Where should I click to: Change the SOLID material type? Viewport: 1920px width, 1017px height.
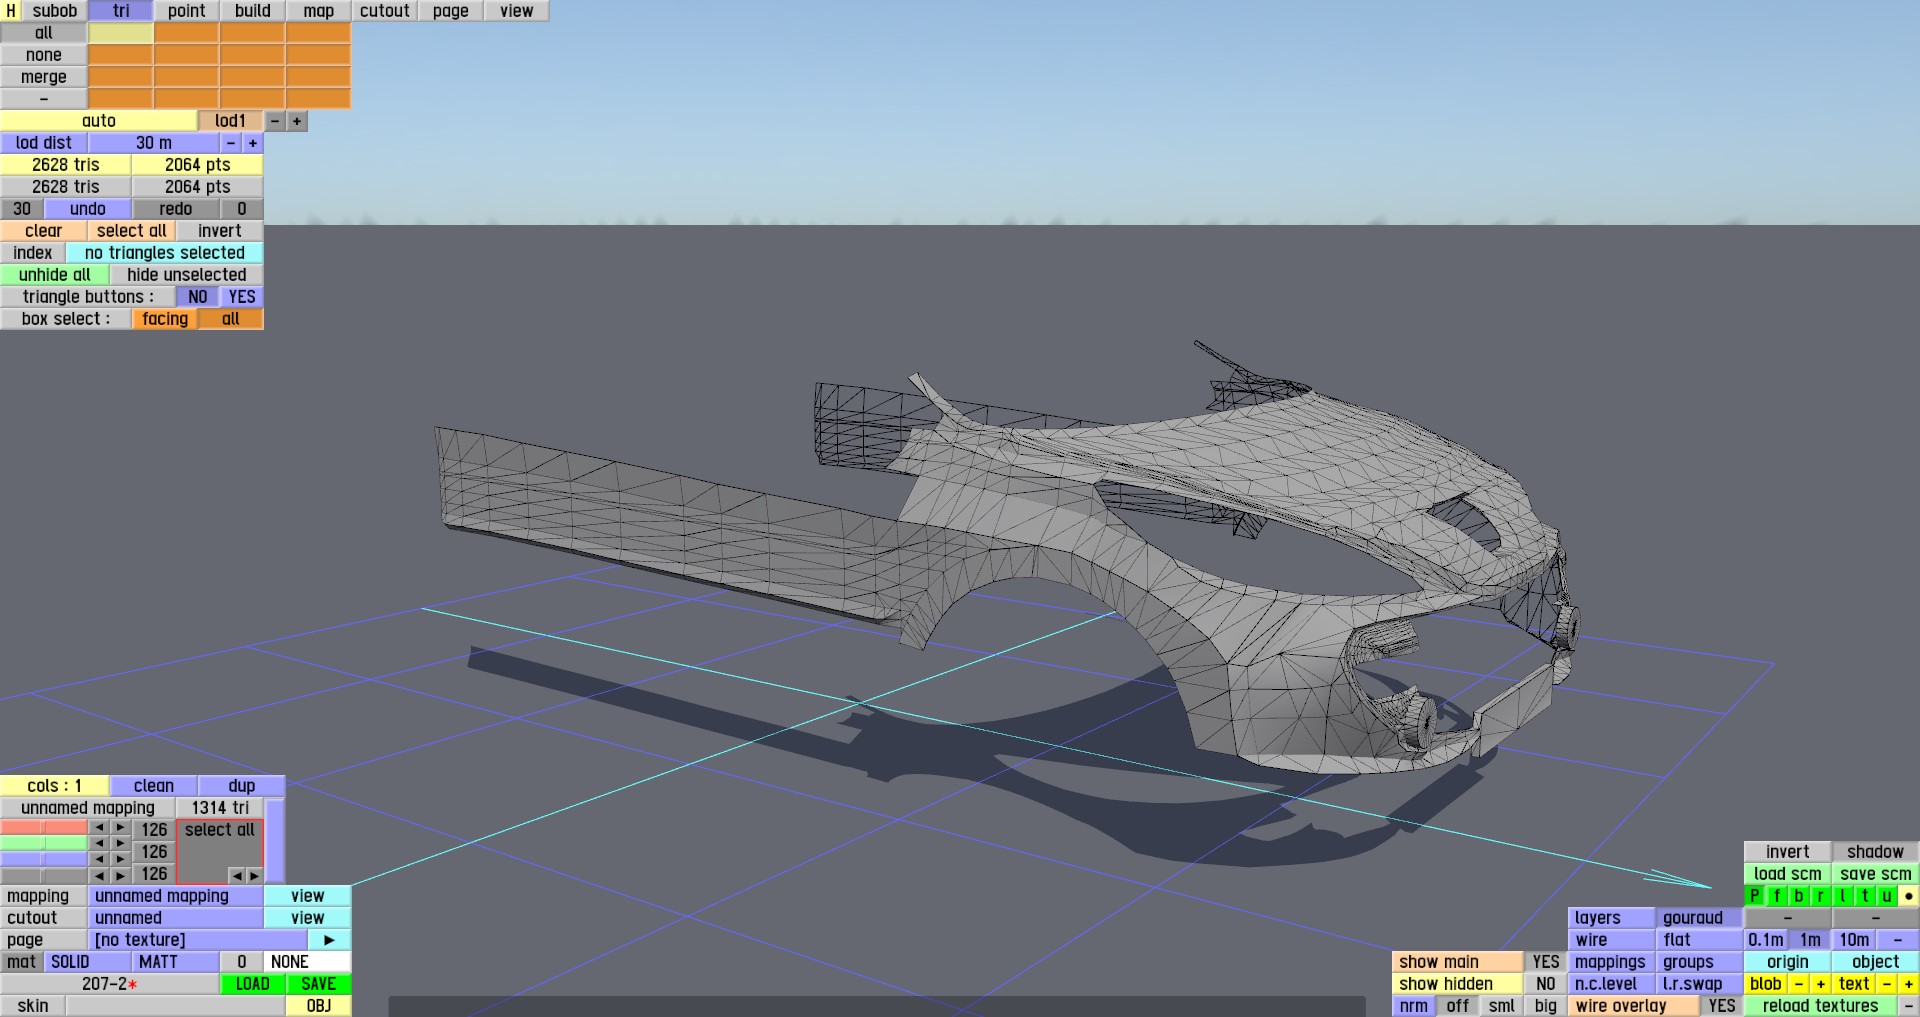[88, 962]
